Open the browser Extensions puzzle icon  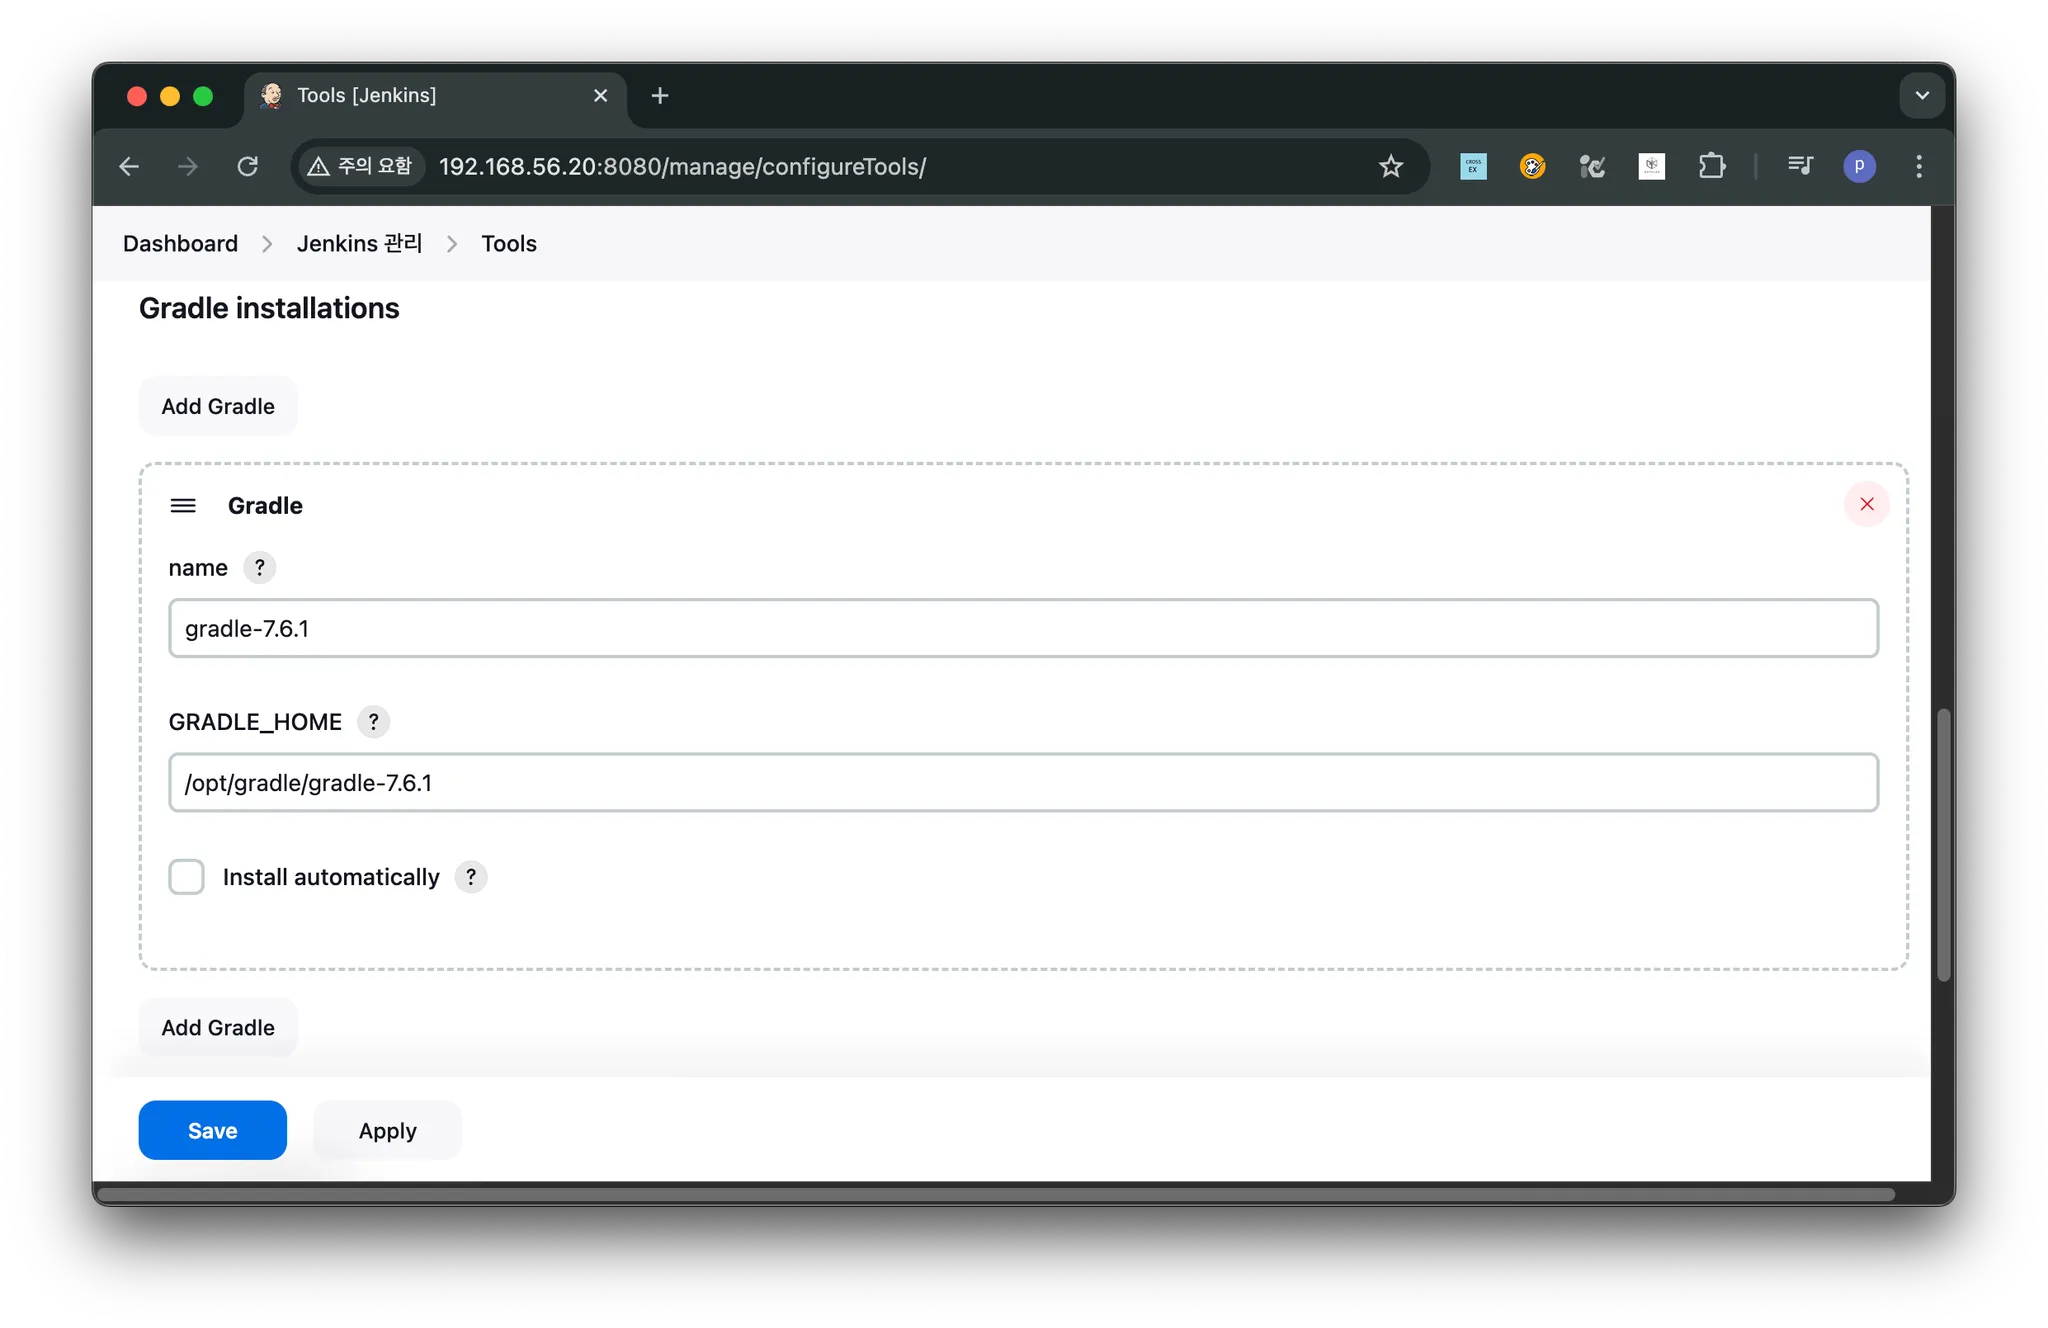click(x=1711, y=166)
